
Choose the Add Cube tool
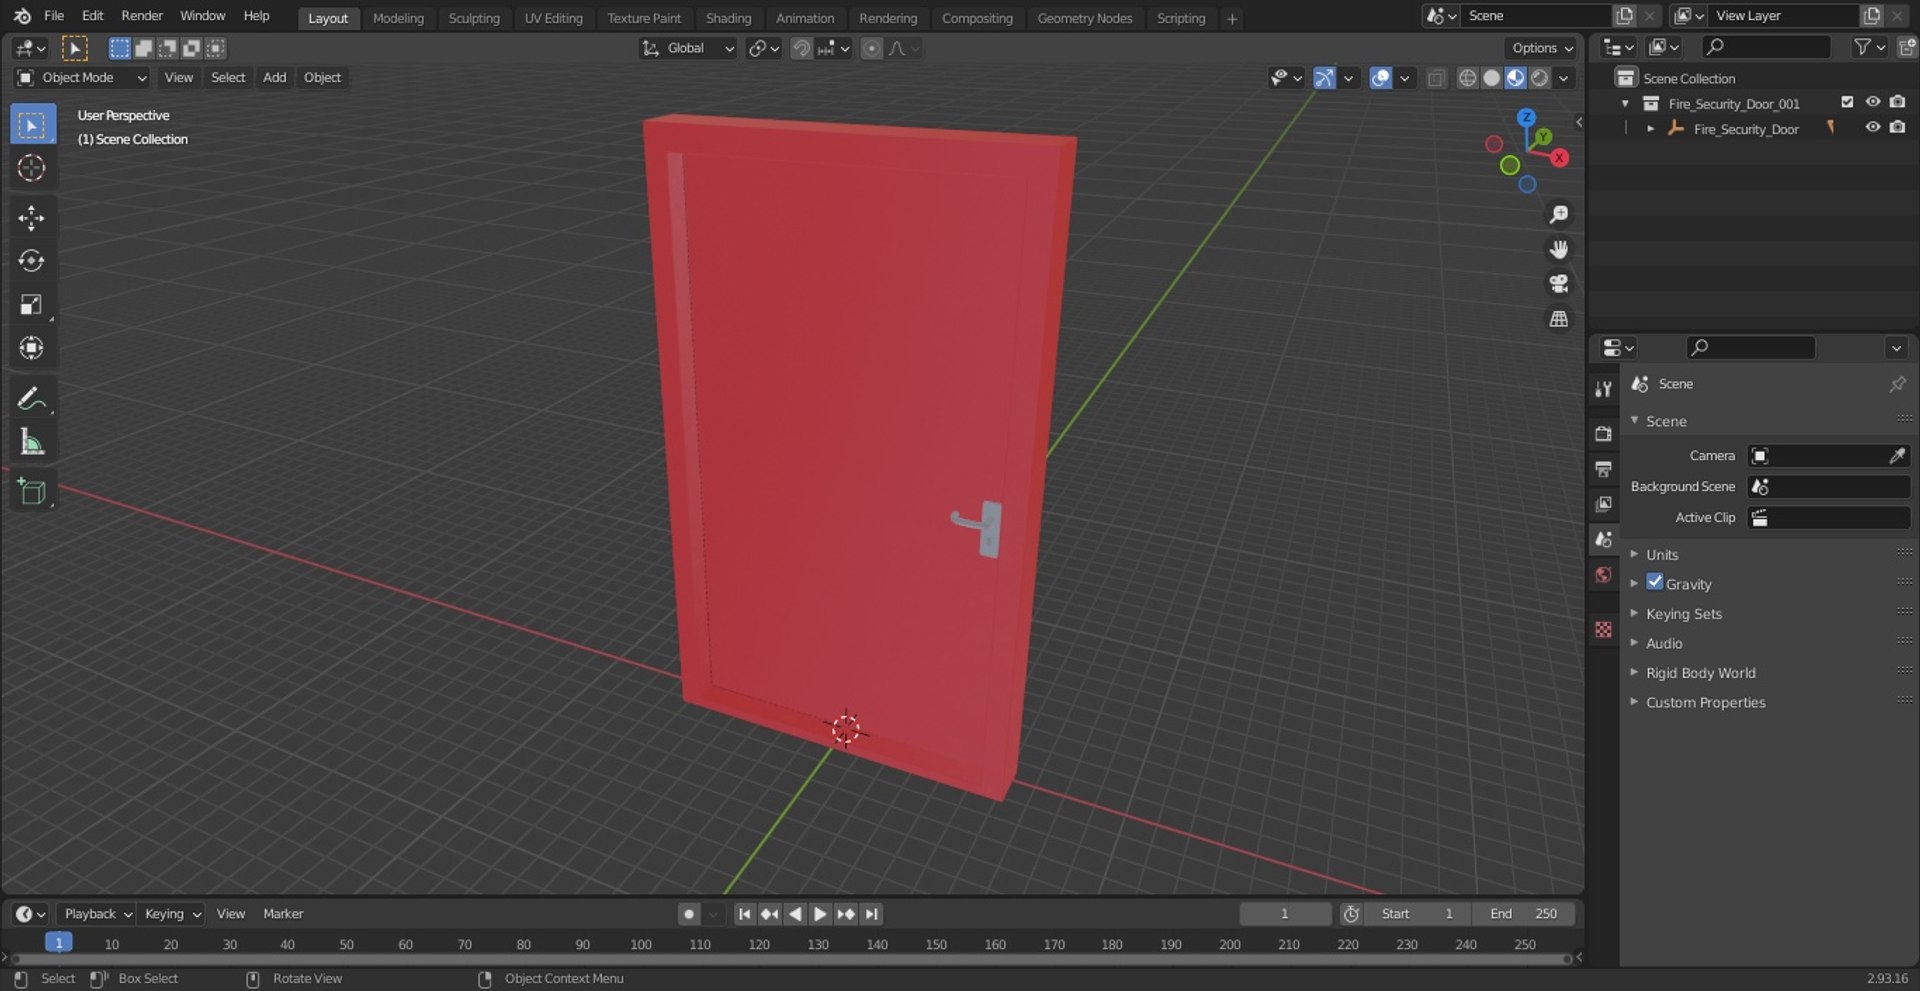click(32, 492)
